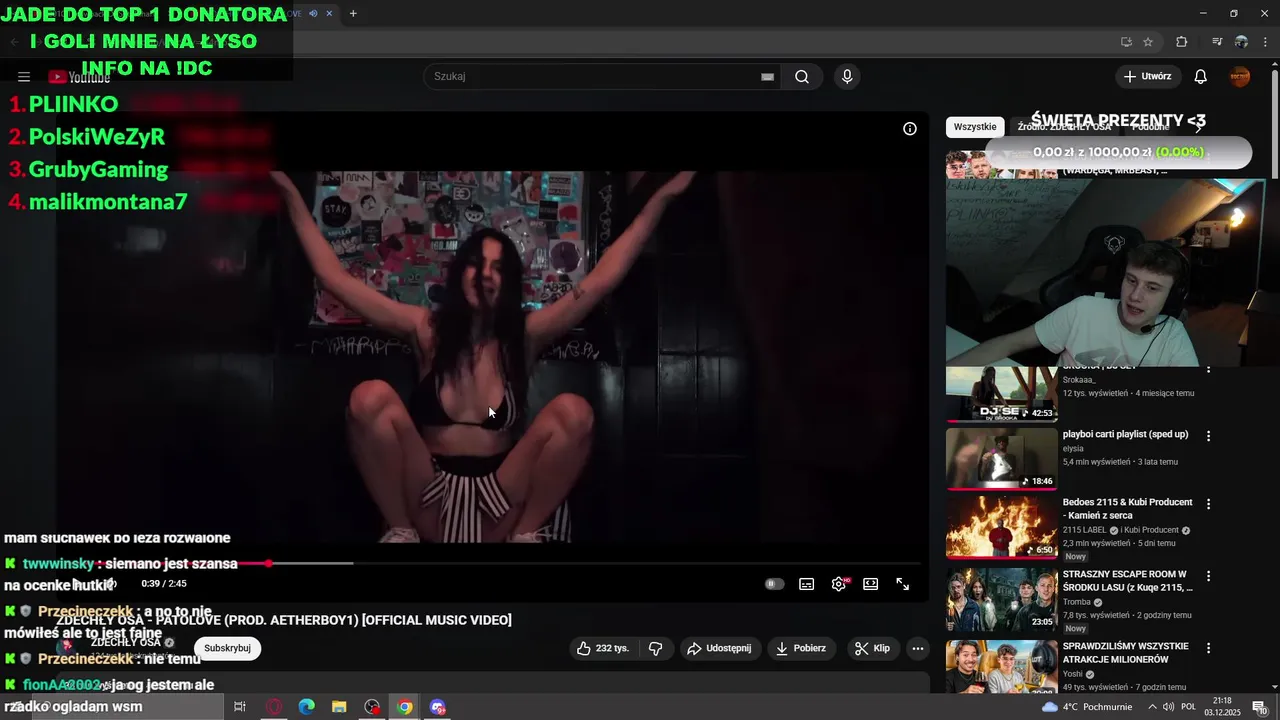
Task: Open YouTube notifications bell
Action: (1201, 77)
